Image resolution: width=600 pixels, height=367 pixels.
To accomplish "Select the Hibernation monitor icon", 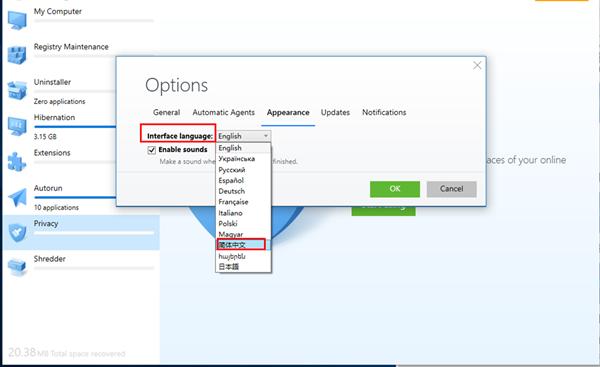I will [17, 126].
